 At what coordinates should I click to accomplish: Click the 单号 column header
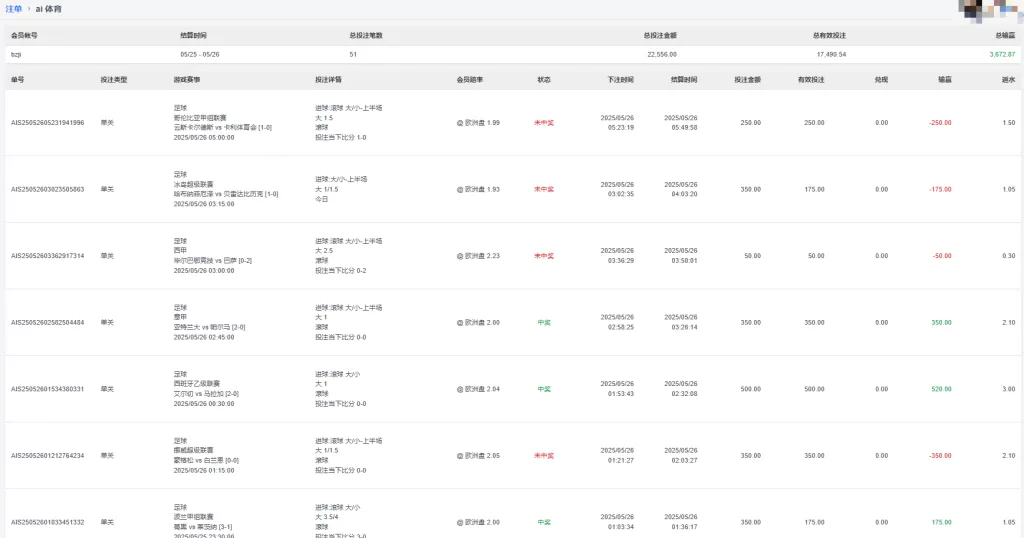tap(18, 80)
